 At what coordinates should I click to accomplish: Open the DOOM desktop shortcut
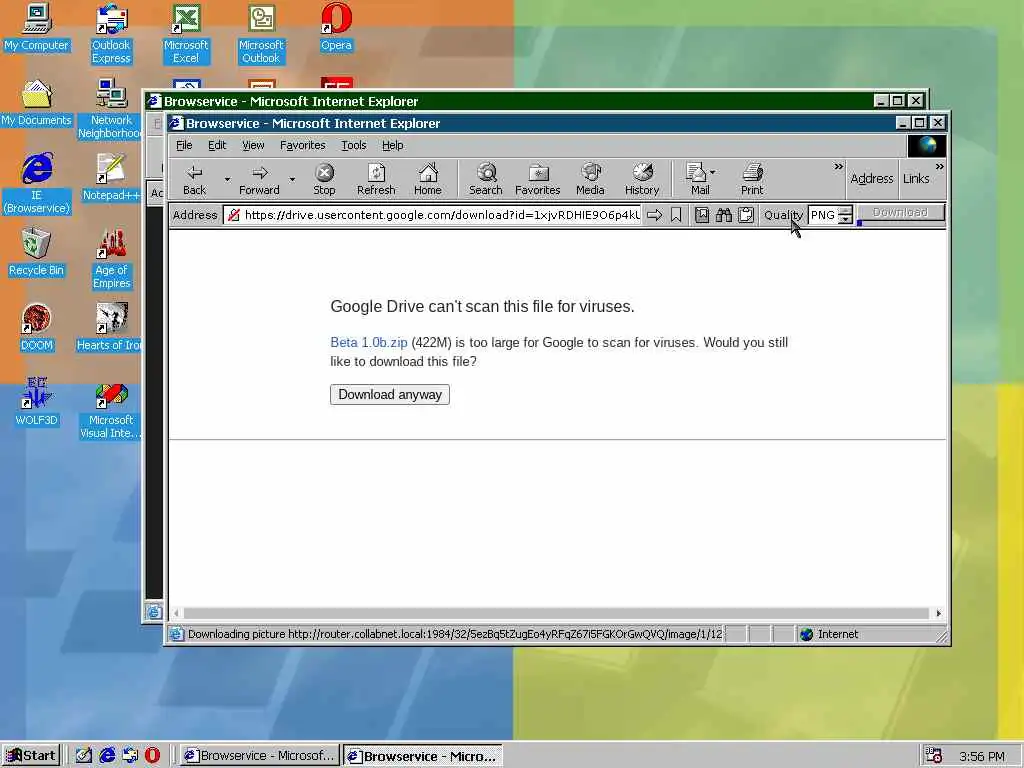point(37,328)
